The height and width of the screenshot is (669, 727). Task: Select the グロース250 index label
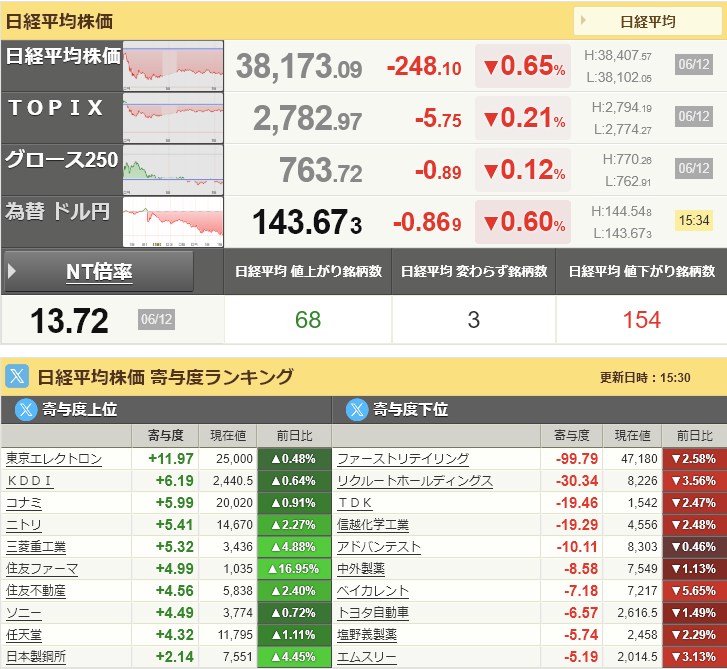pyautogui.click(x=62, y=159)
